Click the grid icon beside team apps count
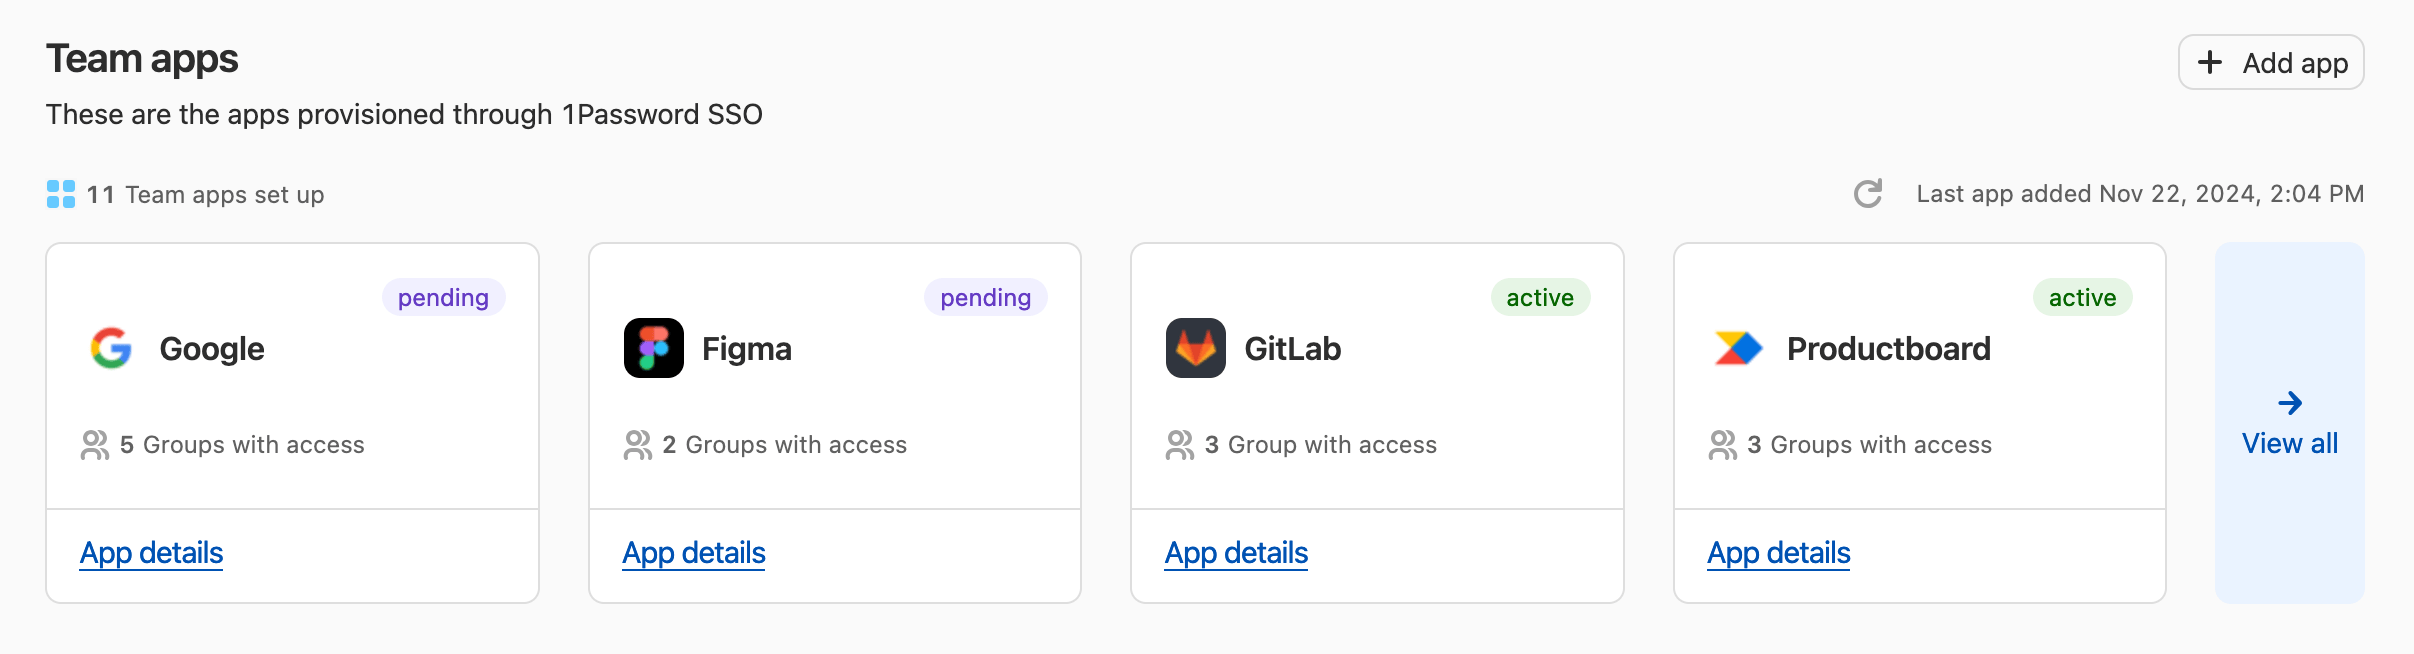Viewport: 2414px width, 654px height. [x=62, y=193]
